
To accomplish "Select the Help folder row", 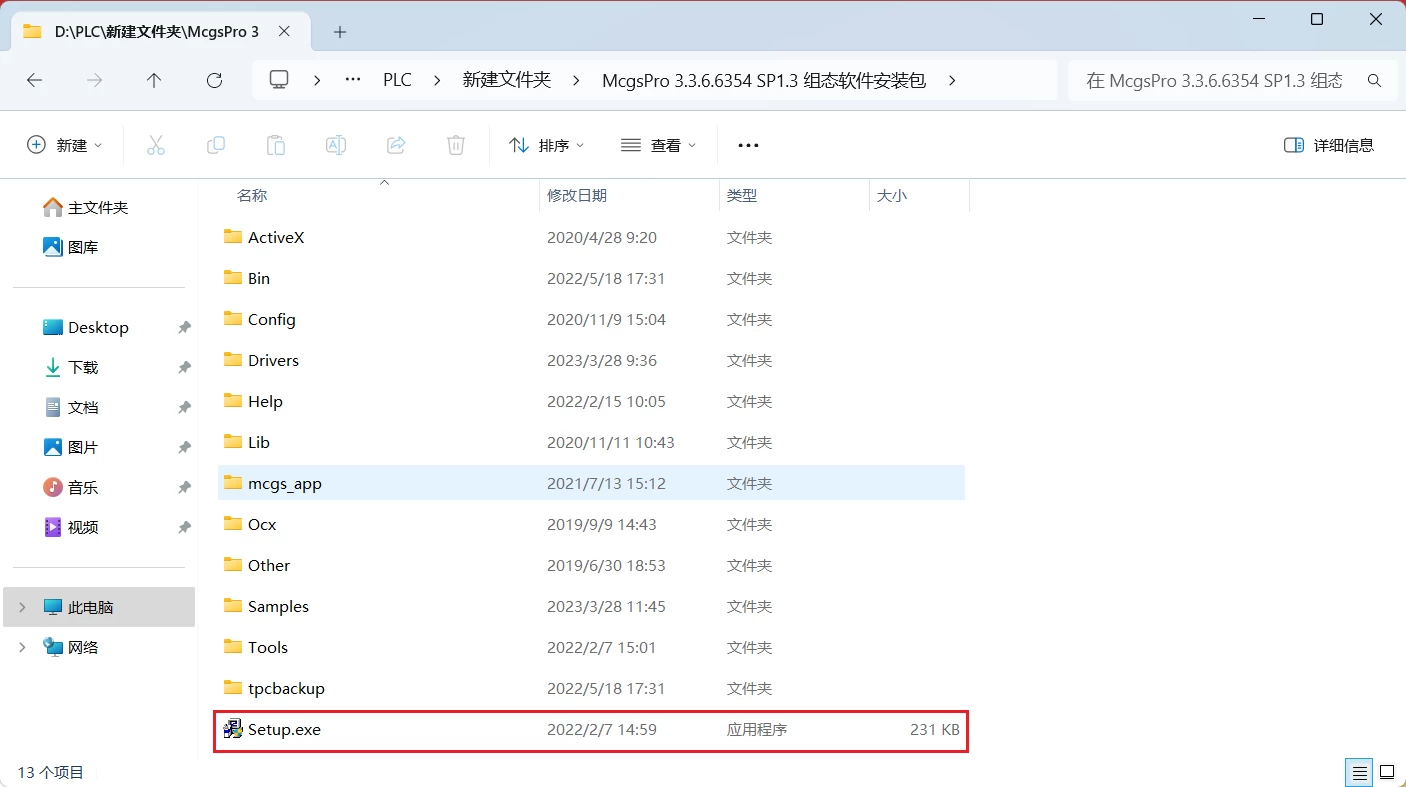I will (x=591, y=401).
